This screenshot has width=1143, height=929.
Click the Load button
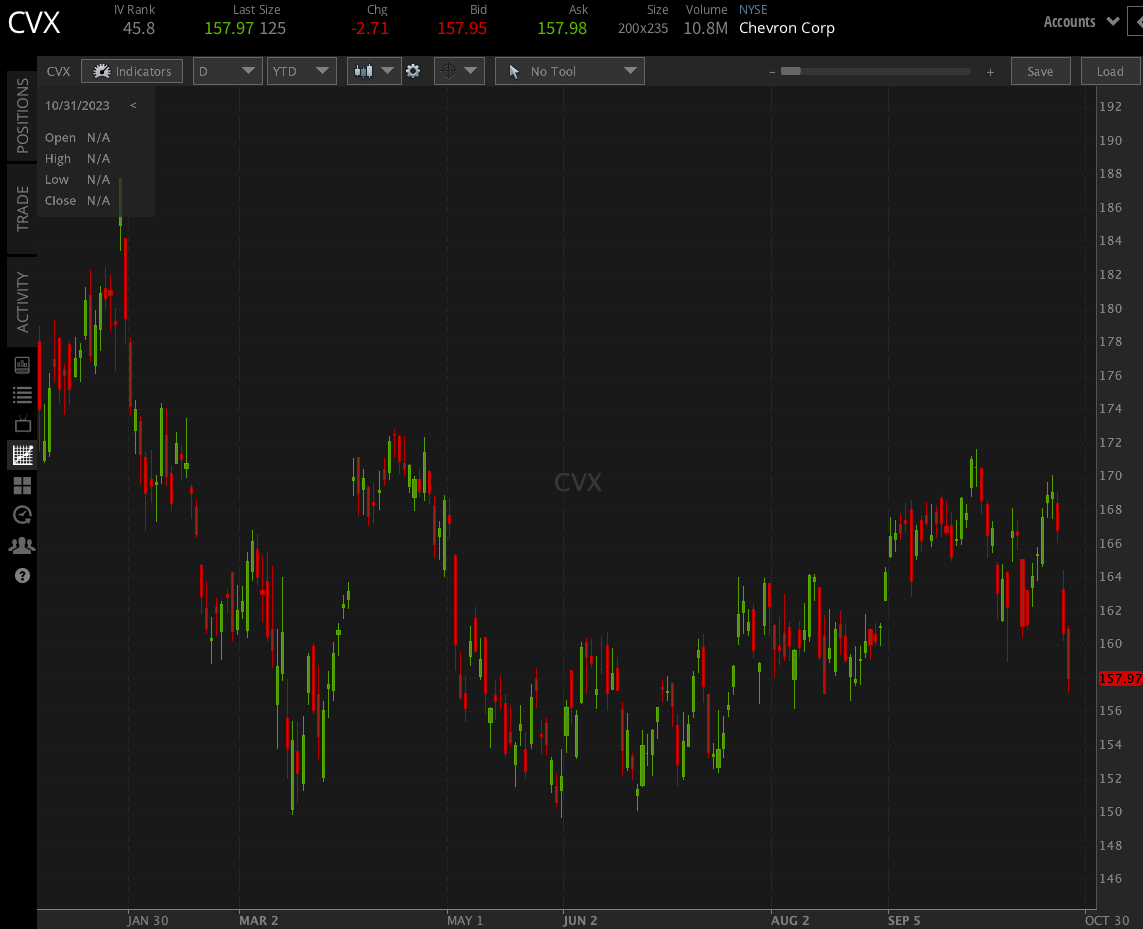pos(1110,71)
